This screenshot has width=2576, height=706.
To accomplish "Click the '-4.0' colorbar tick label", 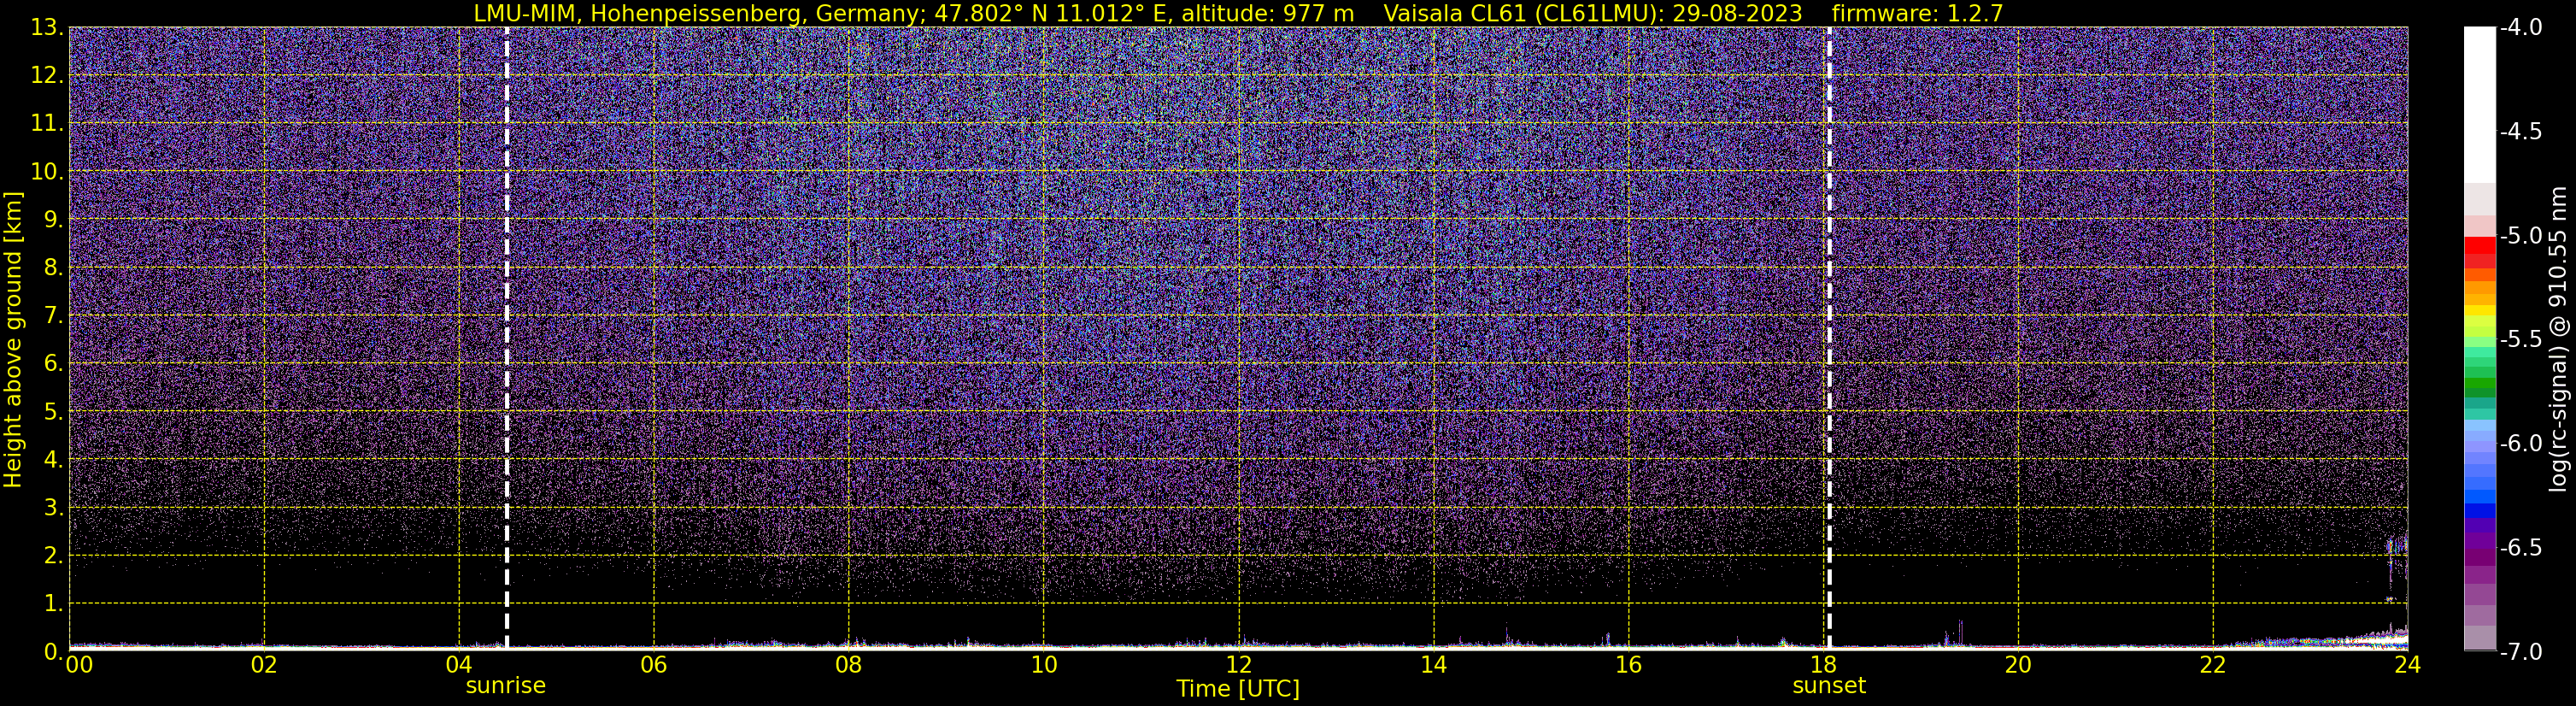I will [x=2520, y=28].
